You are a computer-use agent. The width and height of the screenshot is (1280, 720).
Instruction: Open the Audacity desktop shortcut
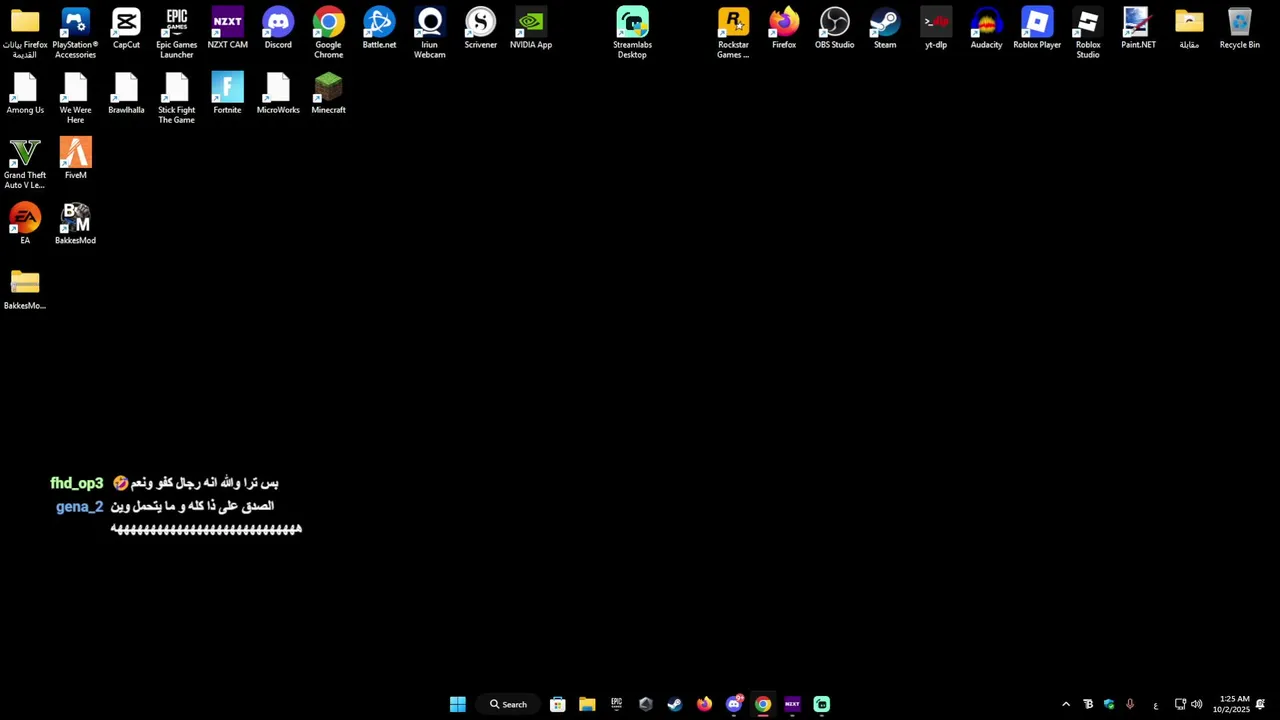pyautogui.click(x=986, y=29)
